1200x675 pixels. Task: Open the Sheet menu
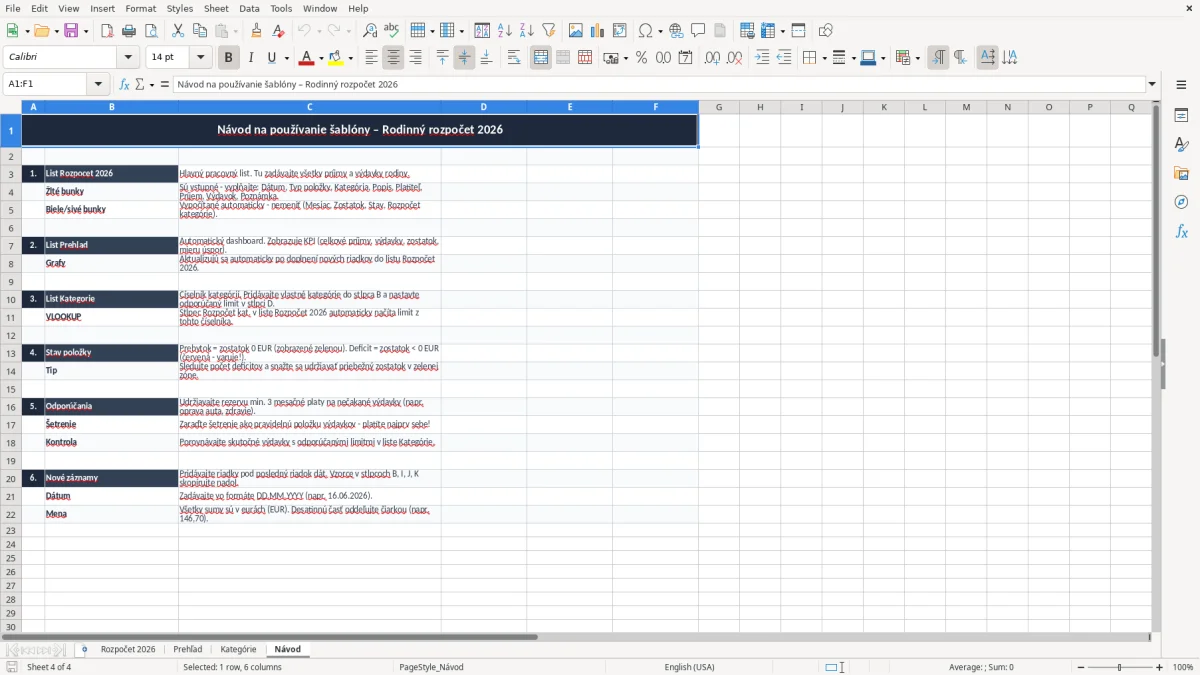pyautogui.click(x=216, y=8)
